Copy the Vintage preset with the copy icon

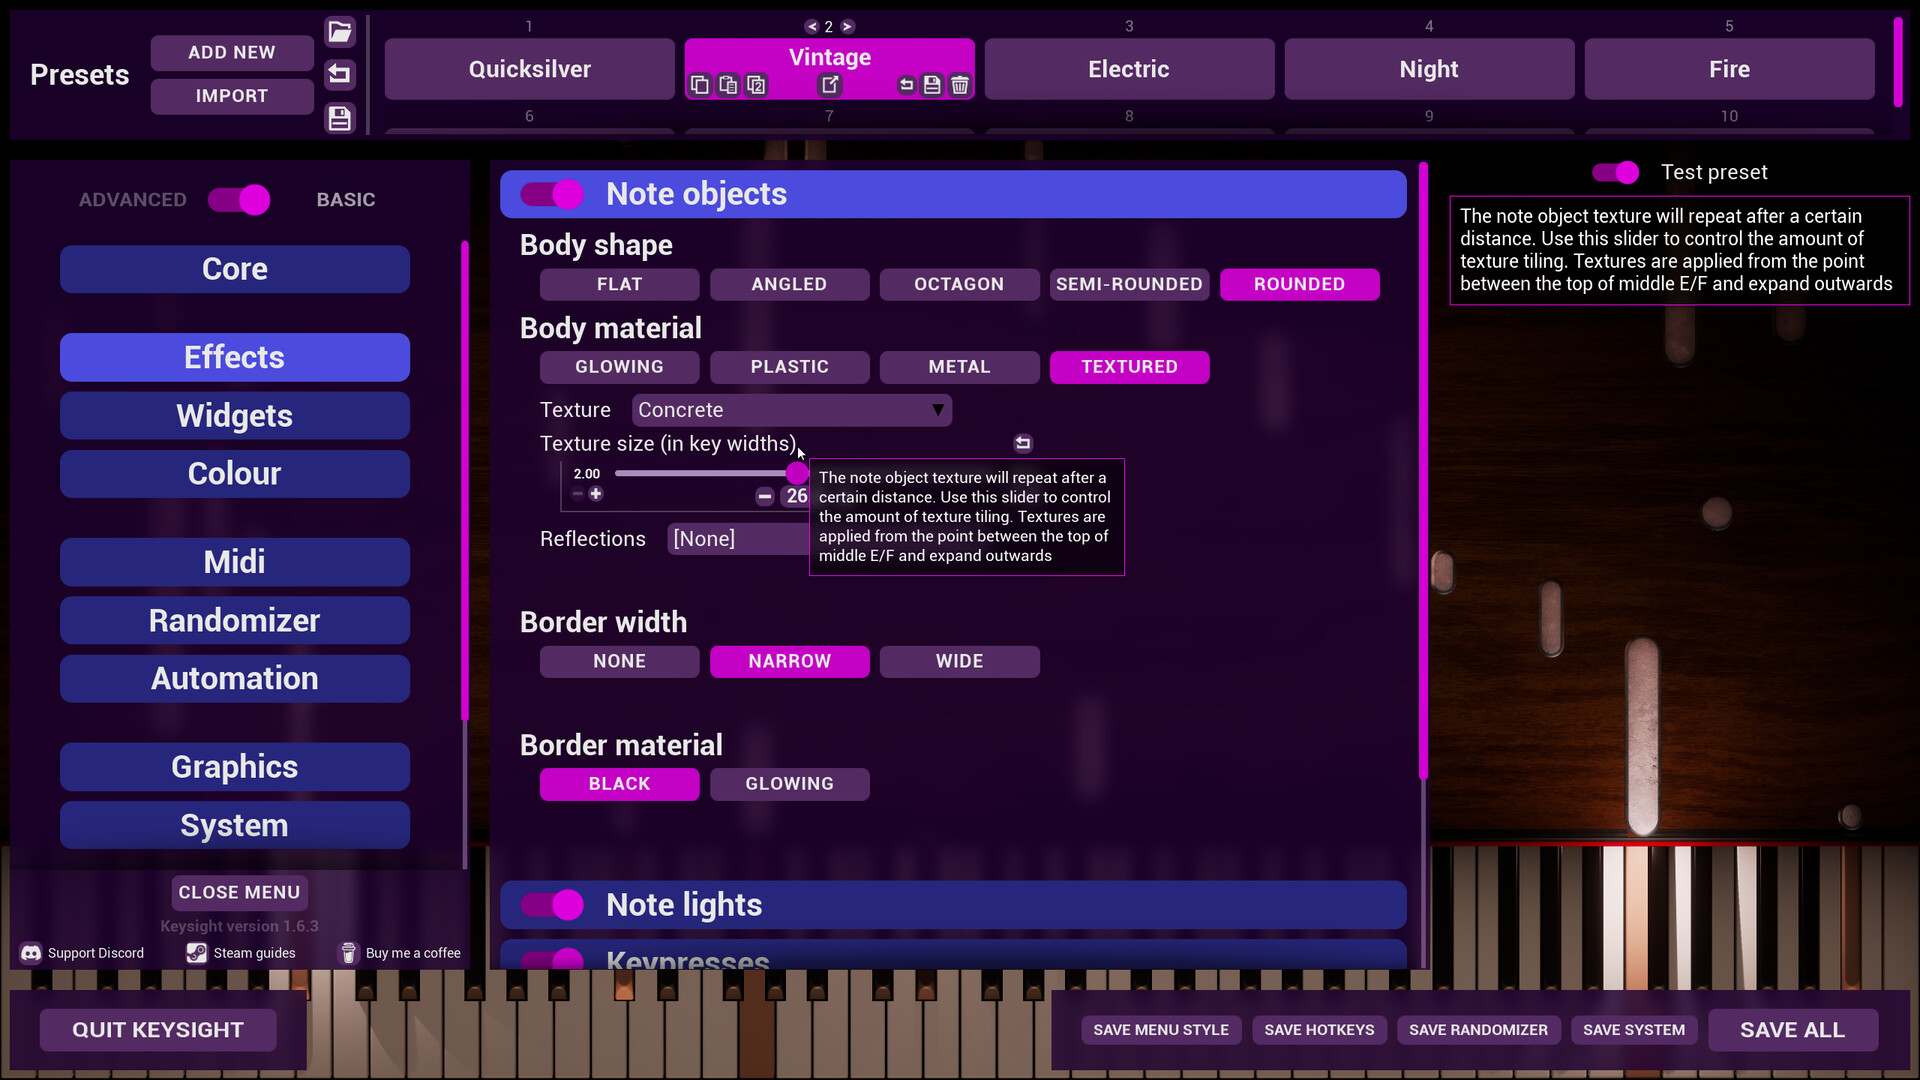click(700, 85)
